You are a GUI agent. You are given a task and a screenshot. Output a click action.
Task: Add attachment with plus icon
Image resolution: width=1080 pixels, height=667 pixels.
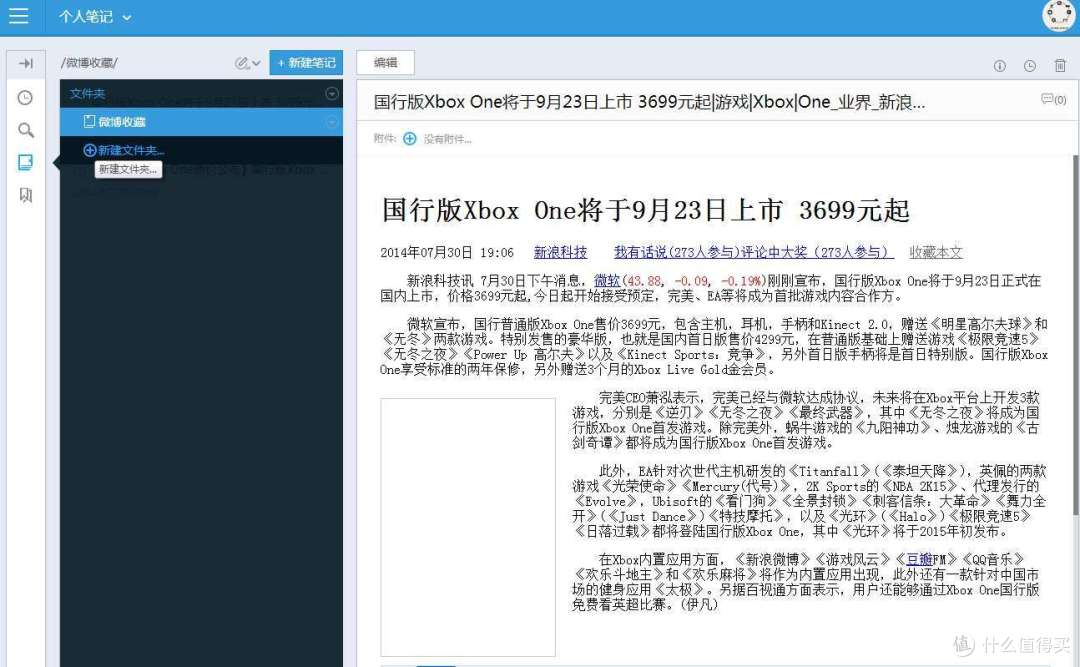point(410,138)
